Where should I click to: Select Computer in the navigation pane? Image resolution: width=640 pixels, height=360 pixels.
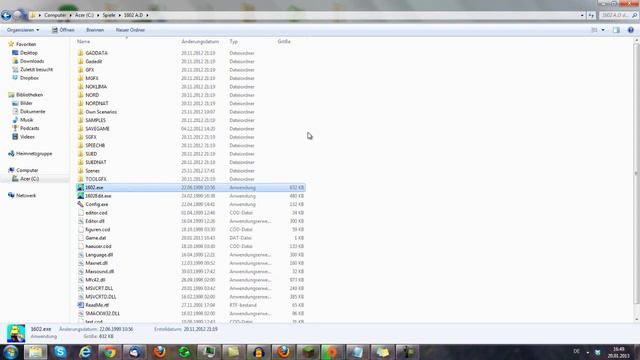(27, 170)
